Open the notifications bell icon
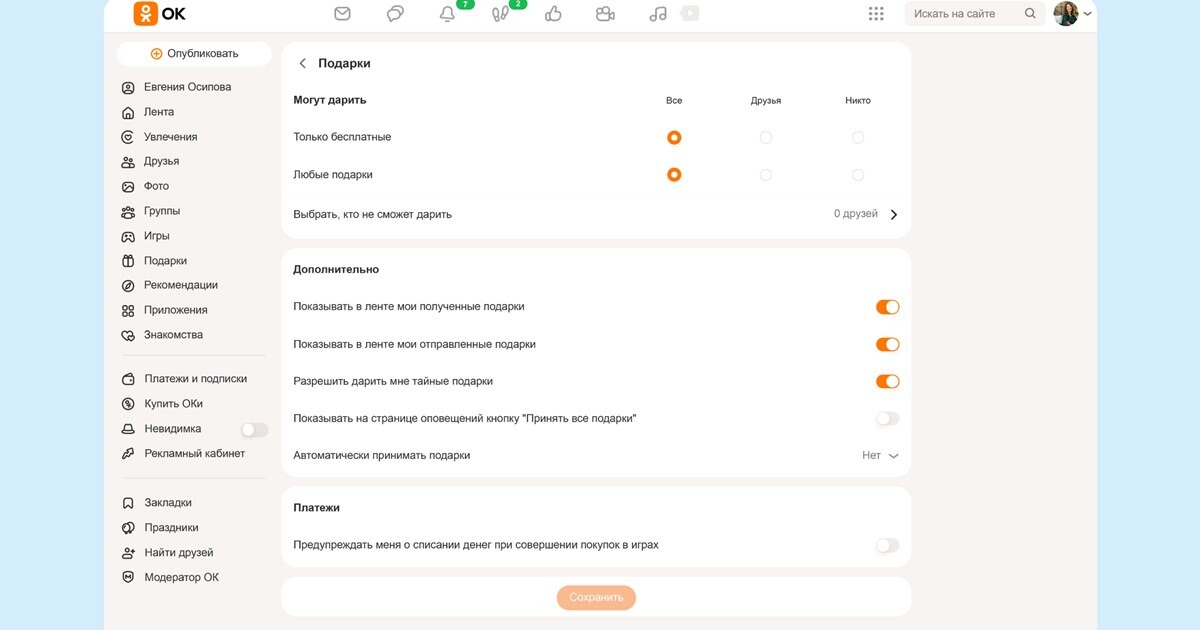This screenshot has height=630, width=1200. [447, 14]
